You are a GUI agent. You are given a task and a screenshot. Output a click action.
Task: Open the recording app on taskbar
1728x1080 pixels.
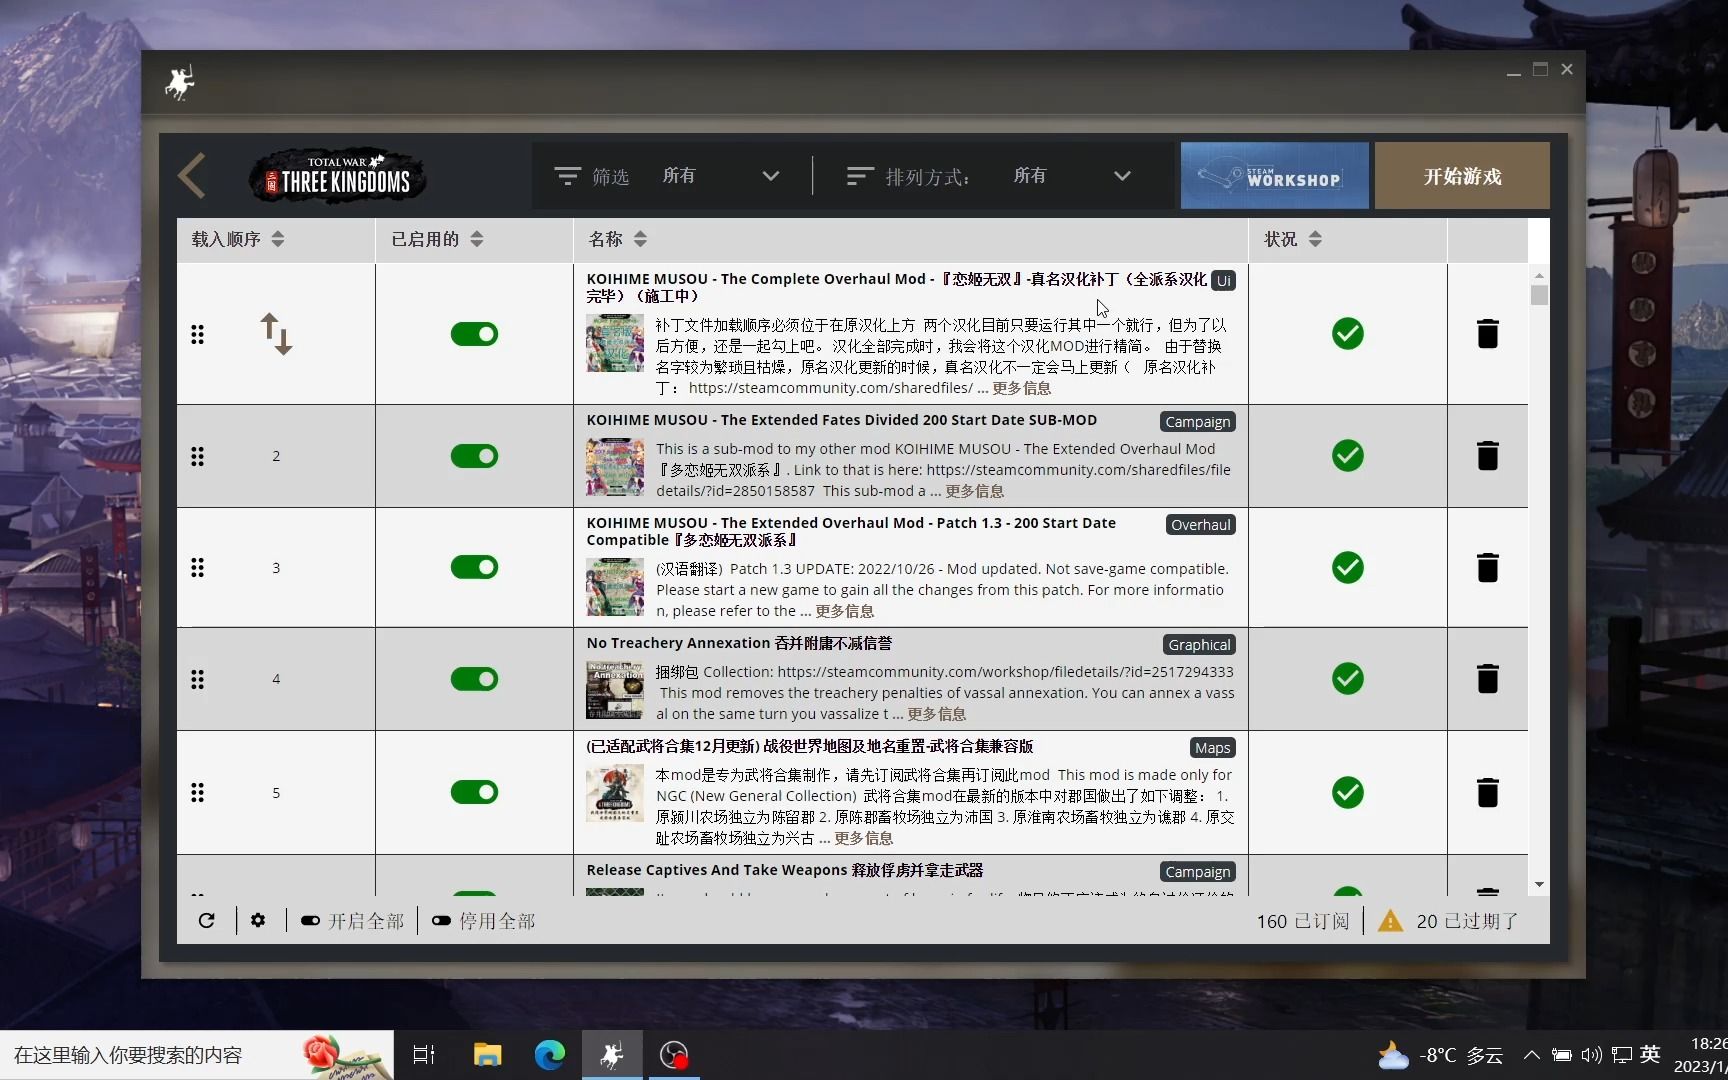[674, 1055]
